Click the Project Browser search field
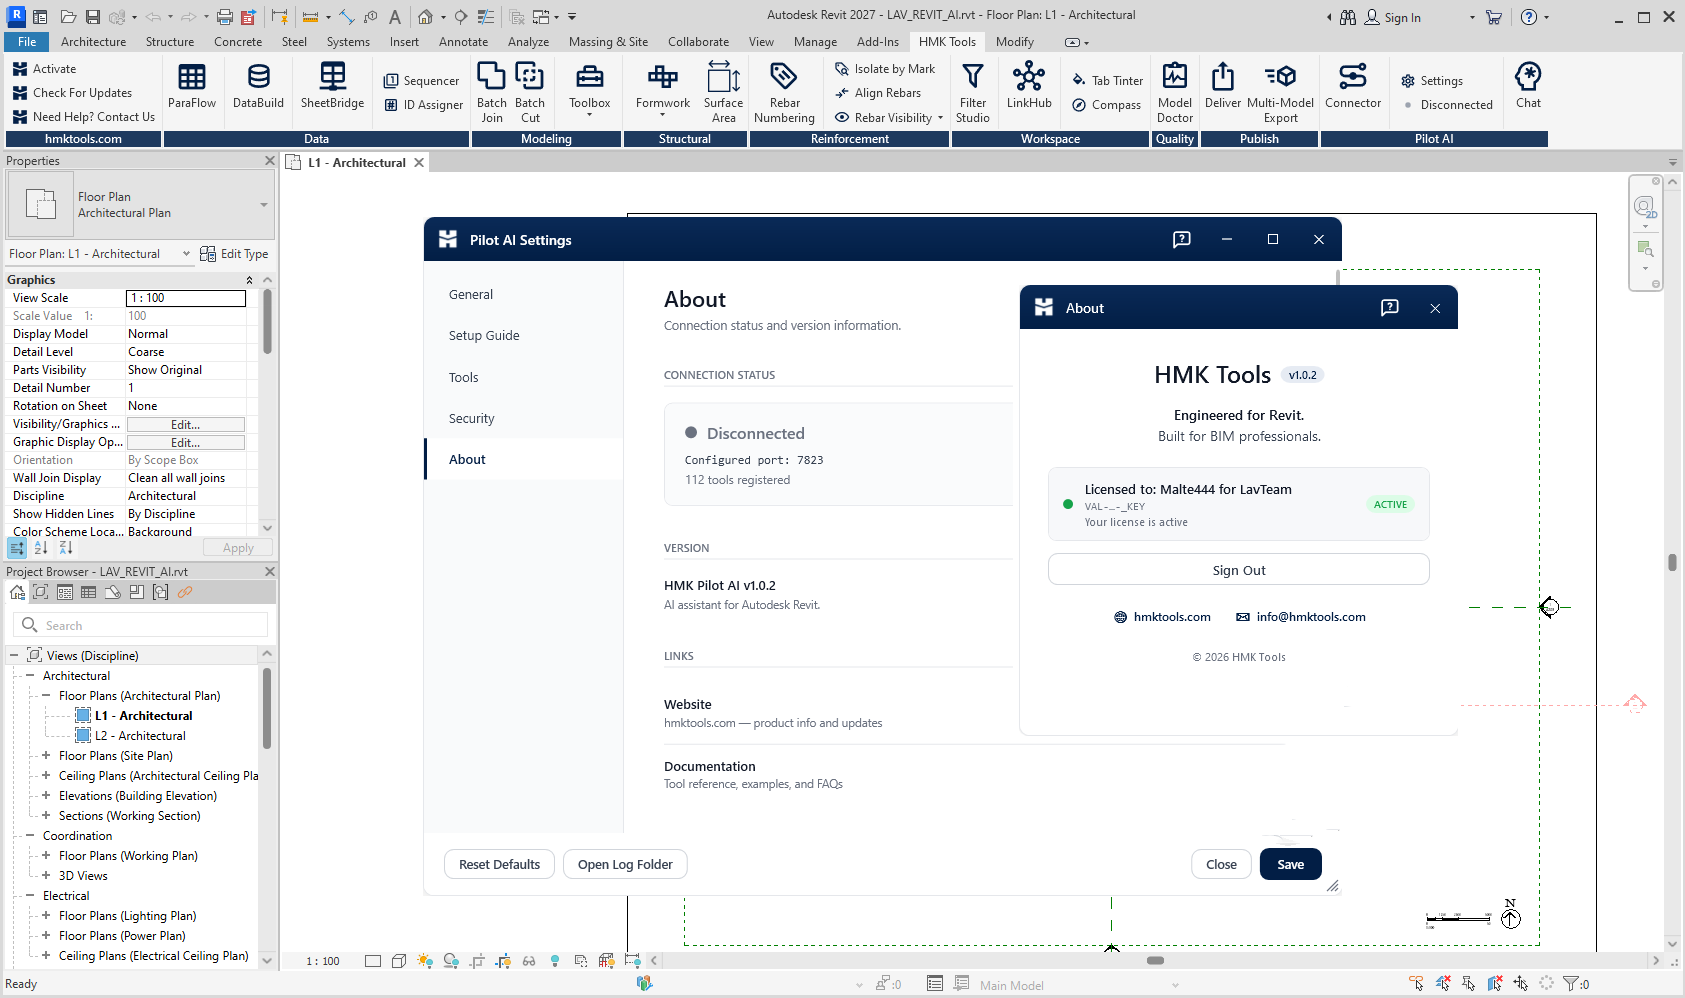 pyautogui.click(x=141, y=625)
